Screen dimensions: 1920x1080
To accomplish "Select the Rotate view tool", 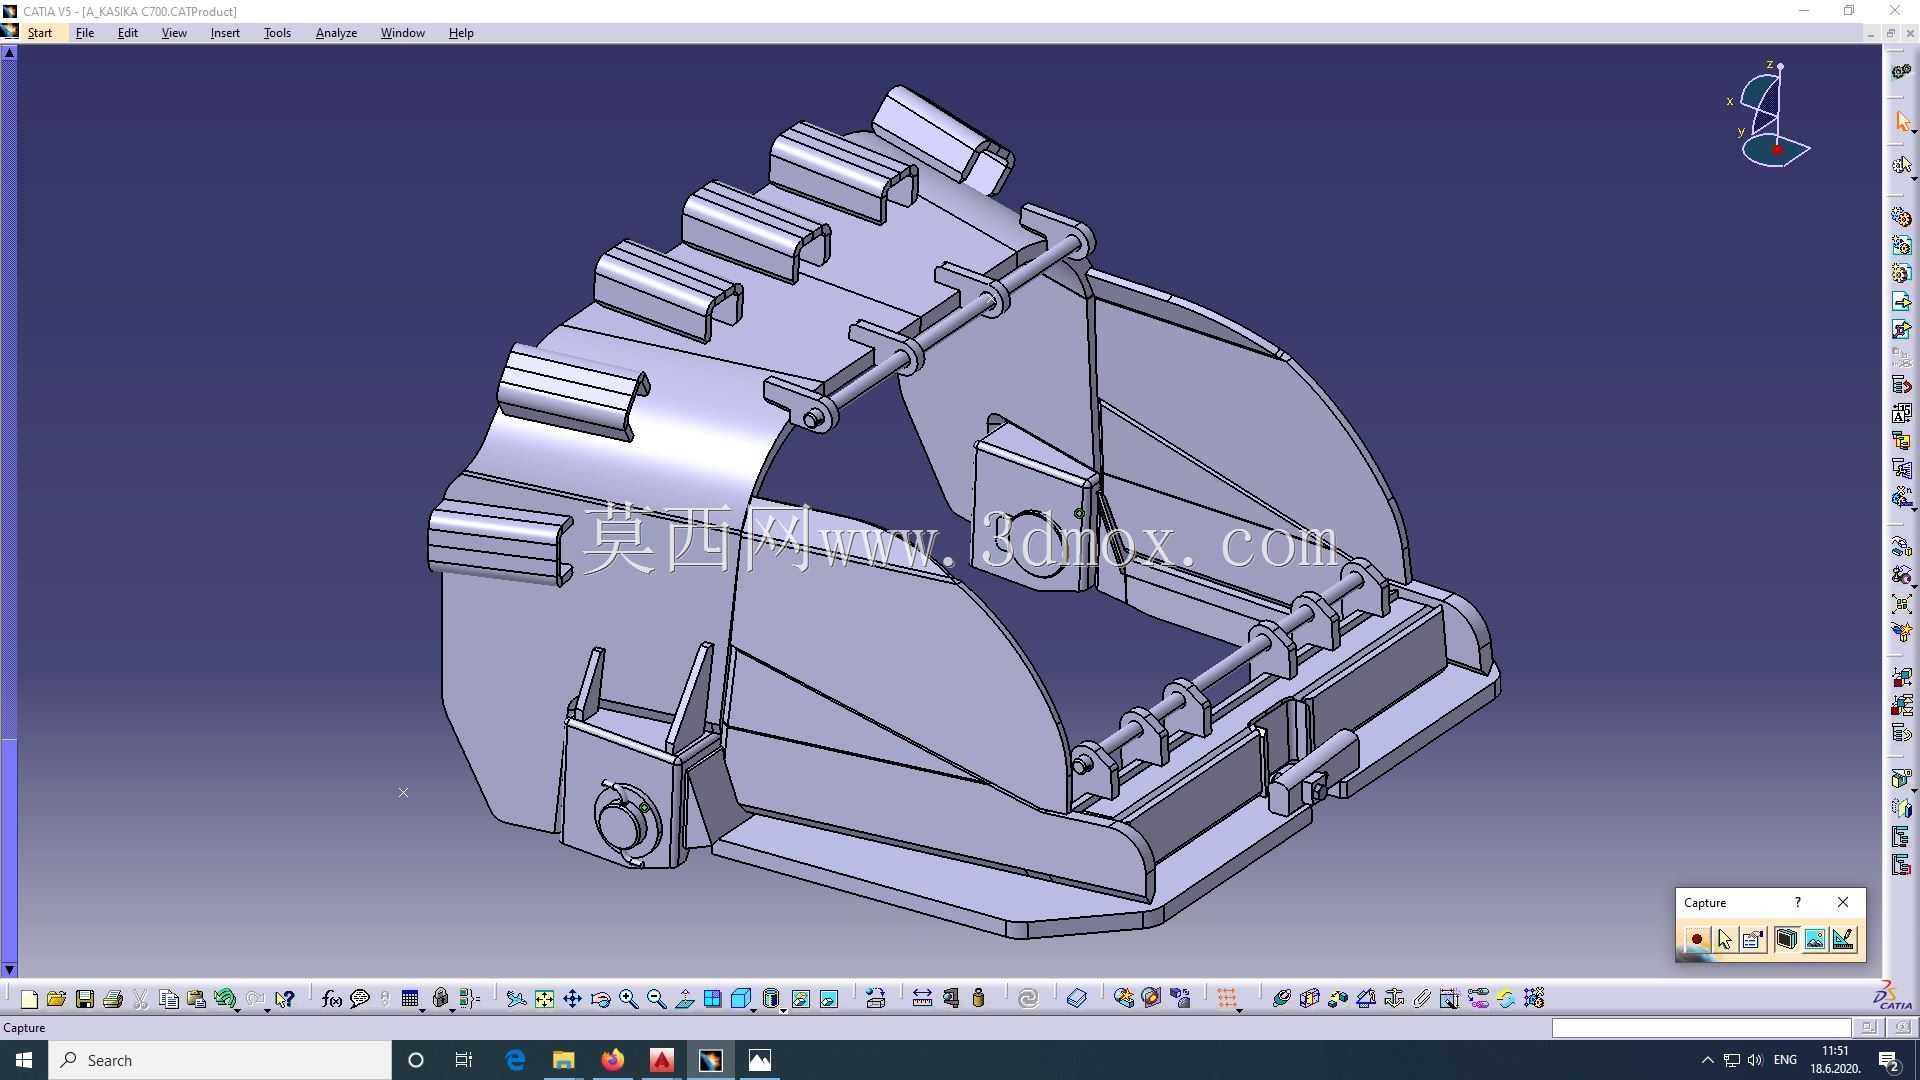I will click(600, 998).
